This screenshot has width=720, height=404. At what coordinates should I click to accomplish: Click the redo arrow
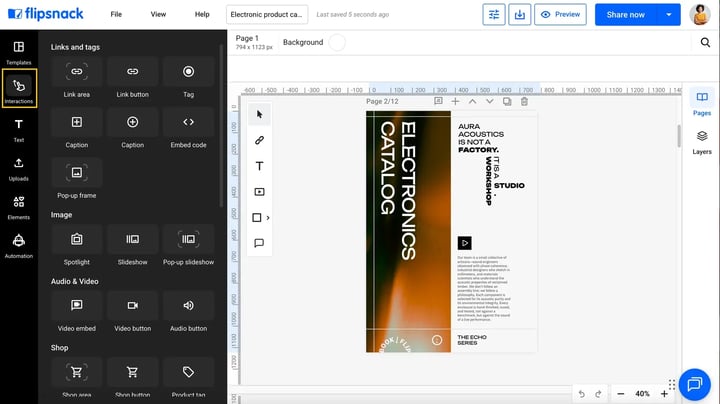click(x=598, y=394)
